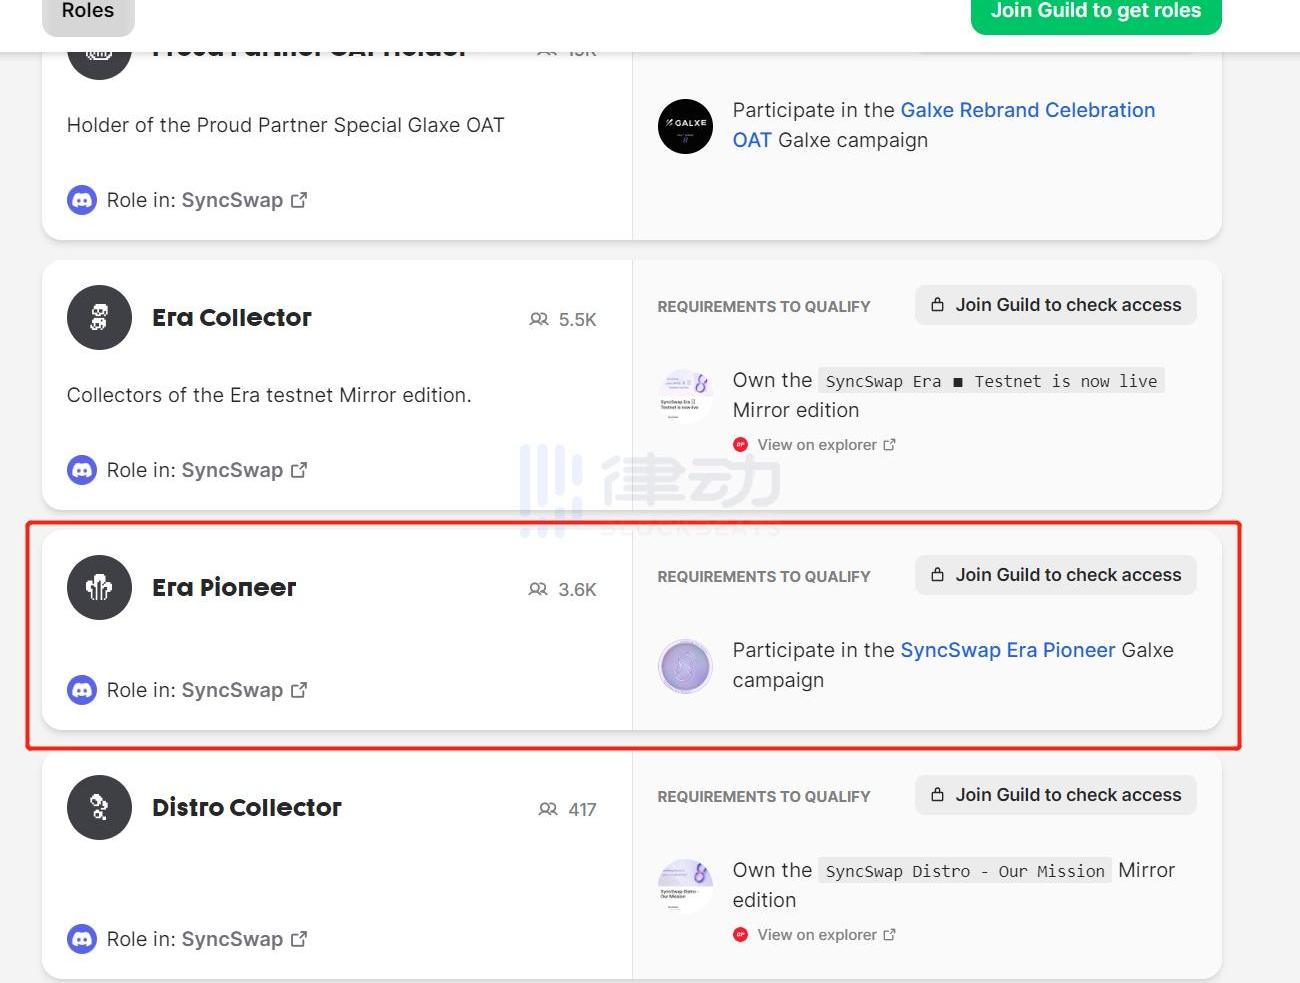The width and height of the screenshot is (1300, 983).
Task: Click the Discord icon in the Era Pioneer card
Action: (x=82, y=690)
